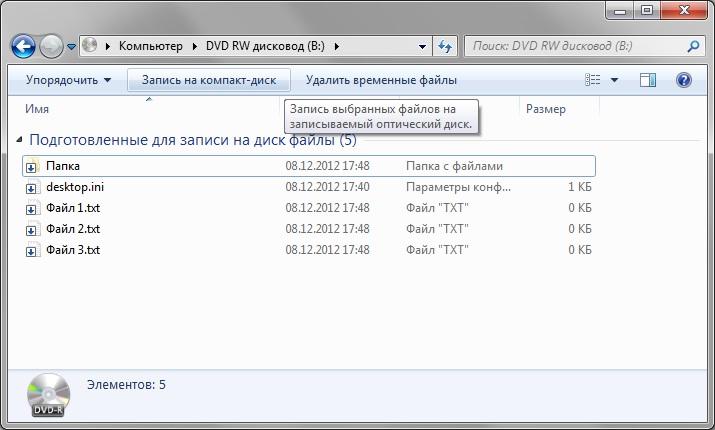Click the Back navigation arrow button
This screenshot has width=715, height=430.
[25, 46]
